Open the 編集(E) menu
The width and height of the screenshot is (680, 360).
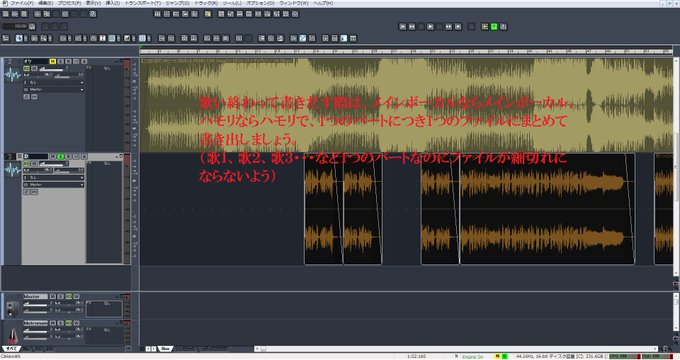pos(46,3)
